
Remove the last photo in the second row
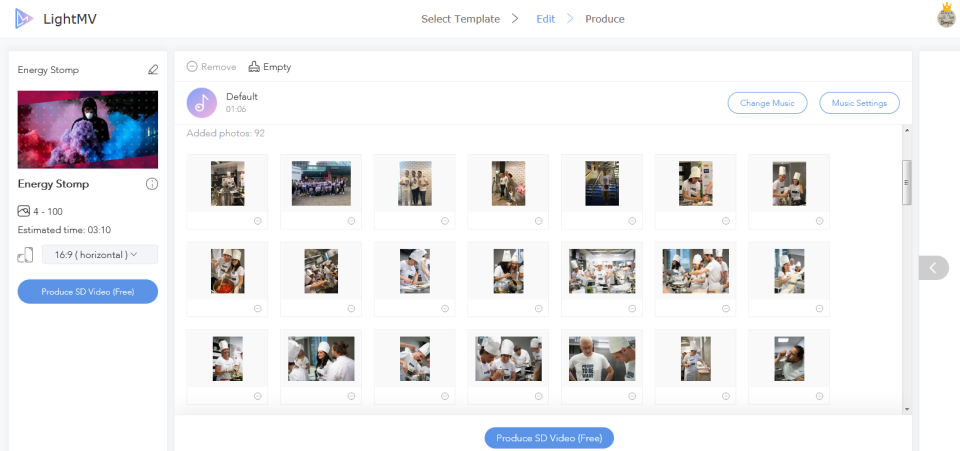point(820,308)
